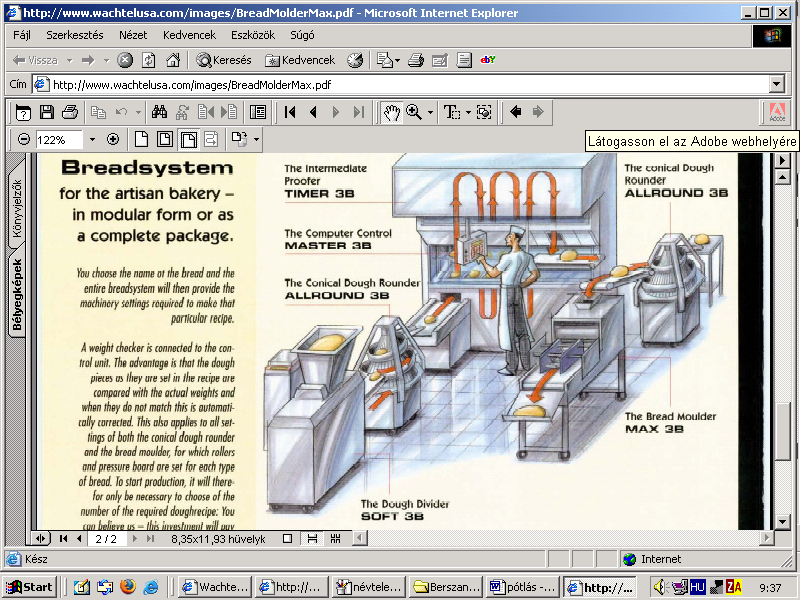Rotate the view with rotate icon

239,139
